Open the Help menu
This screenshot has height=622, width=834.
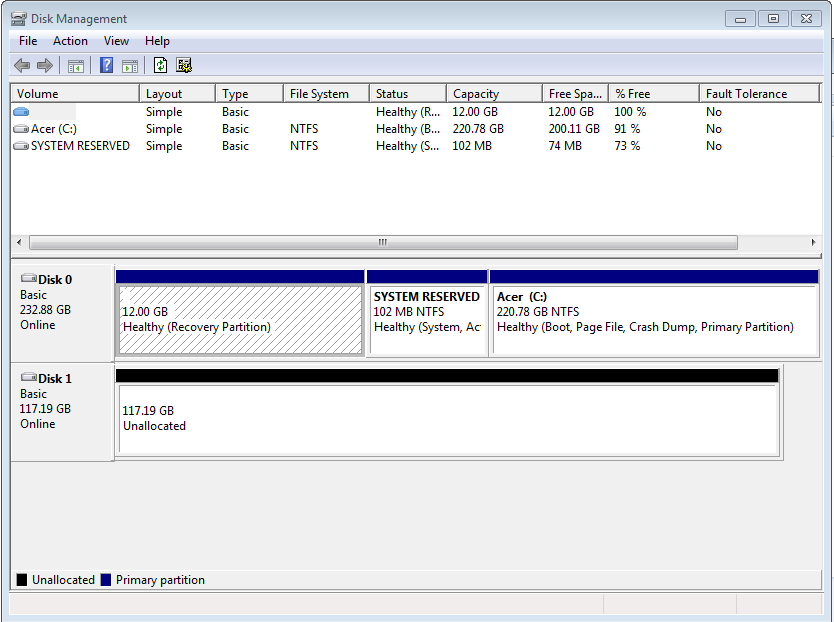(157, 41)
